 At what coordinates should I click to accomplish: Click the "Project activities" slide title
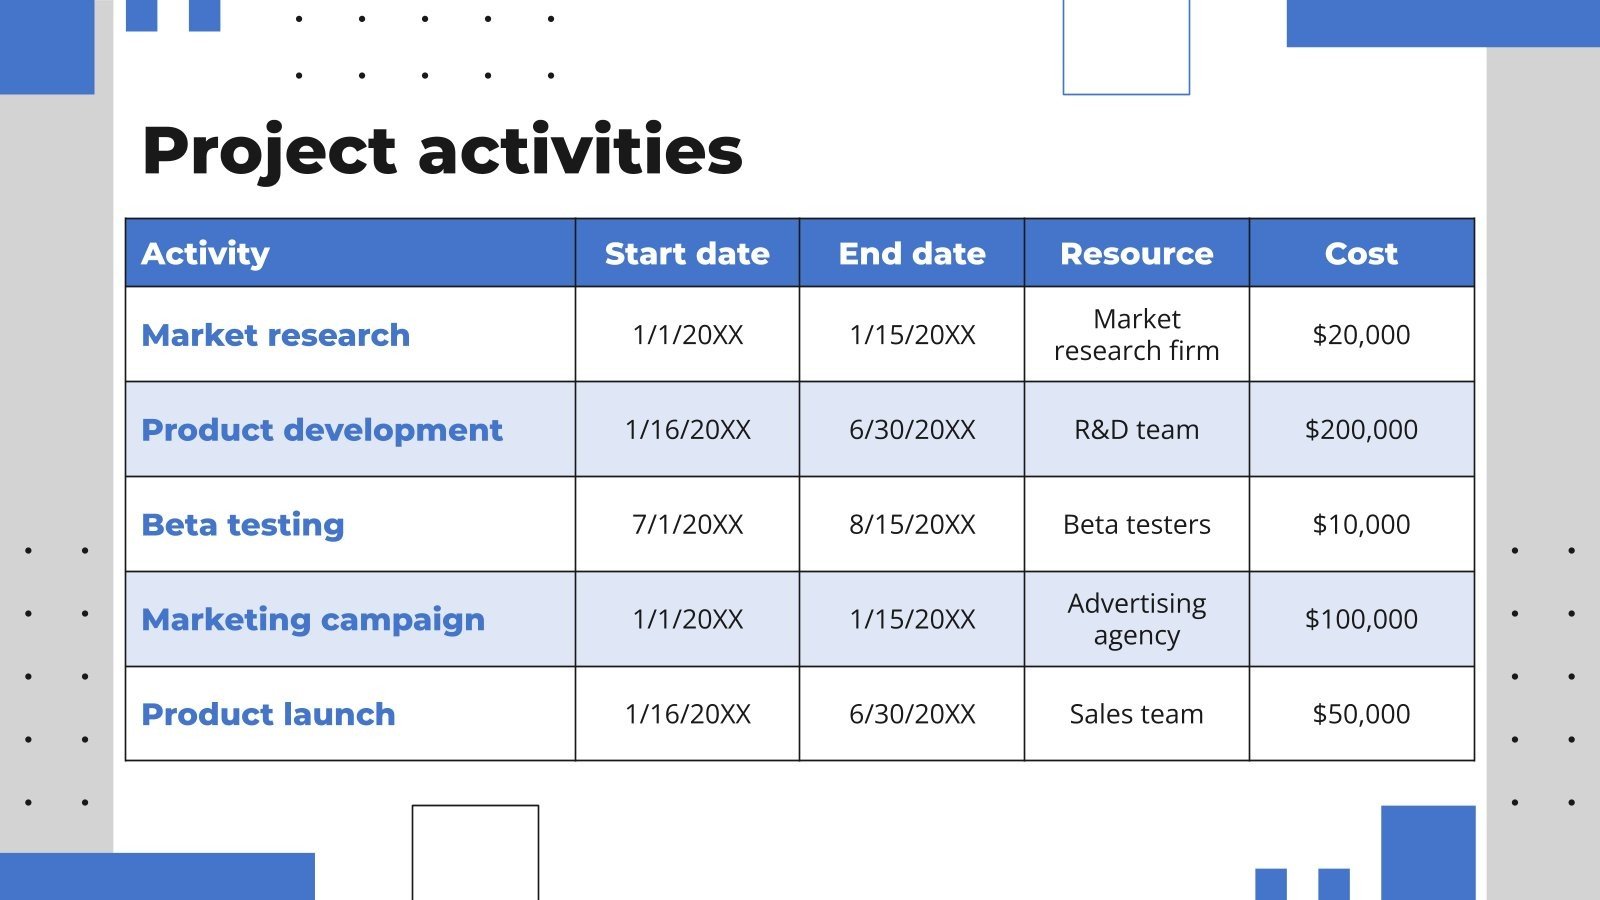(x=440, y=150)
